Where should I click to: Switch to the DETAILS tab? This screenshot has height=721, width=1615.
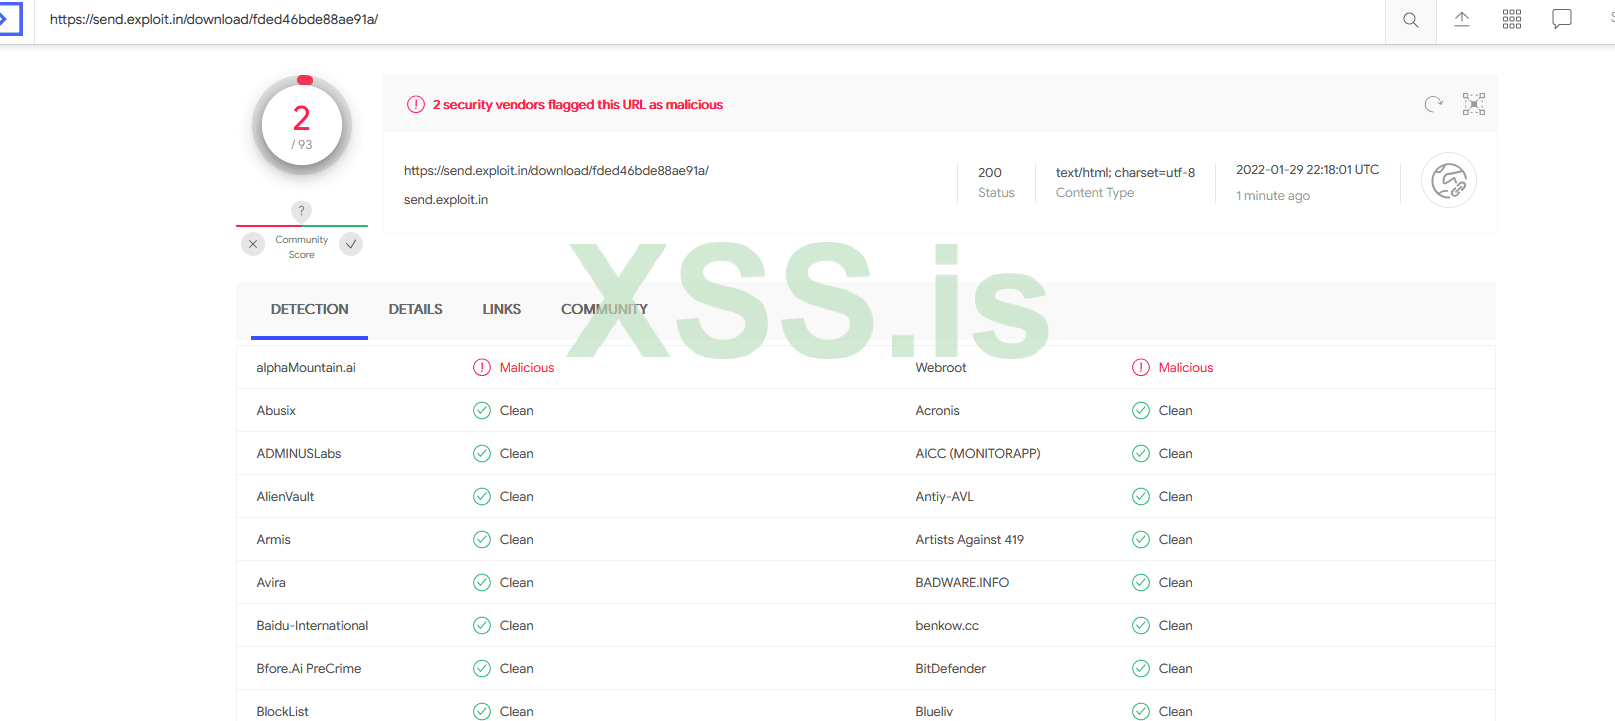[x=415, y=310]
